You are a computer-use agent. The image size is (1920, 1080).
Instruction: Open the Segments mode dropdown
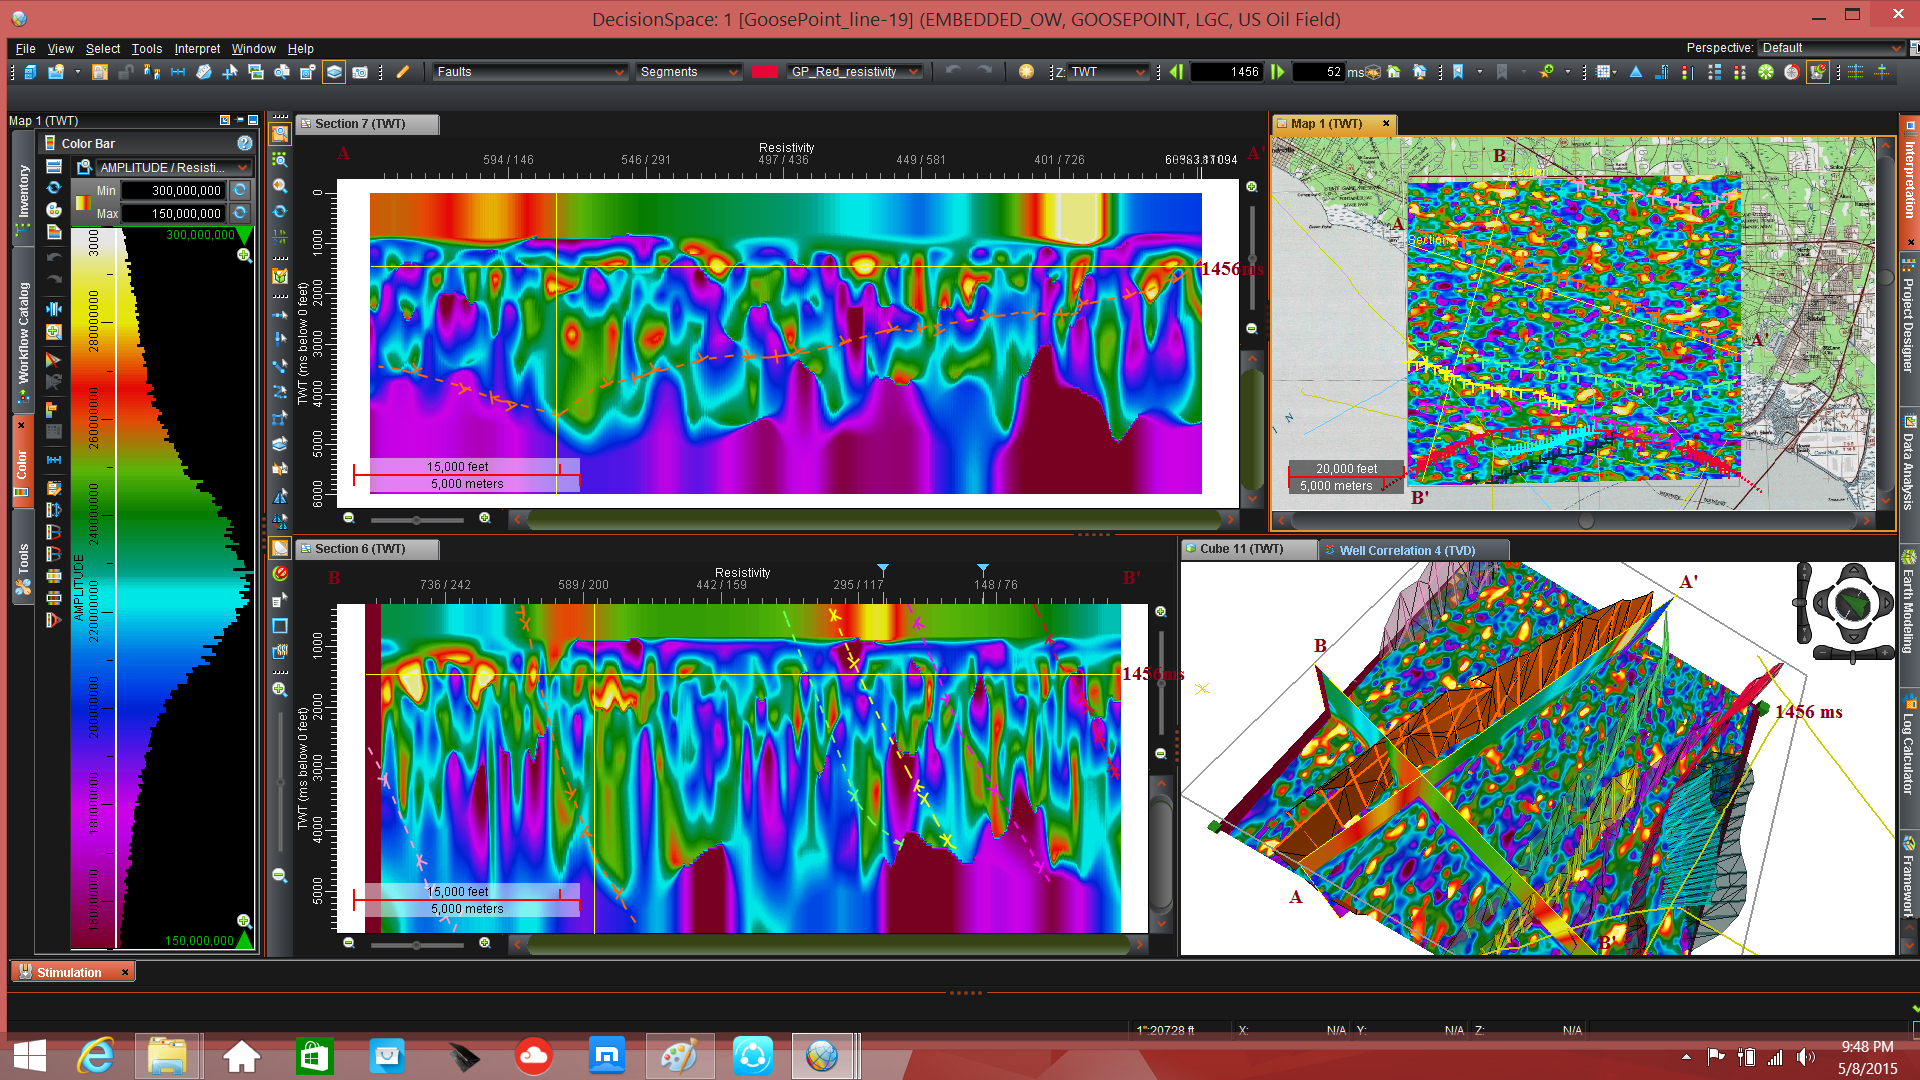click(x=688, y=72)
